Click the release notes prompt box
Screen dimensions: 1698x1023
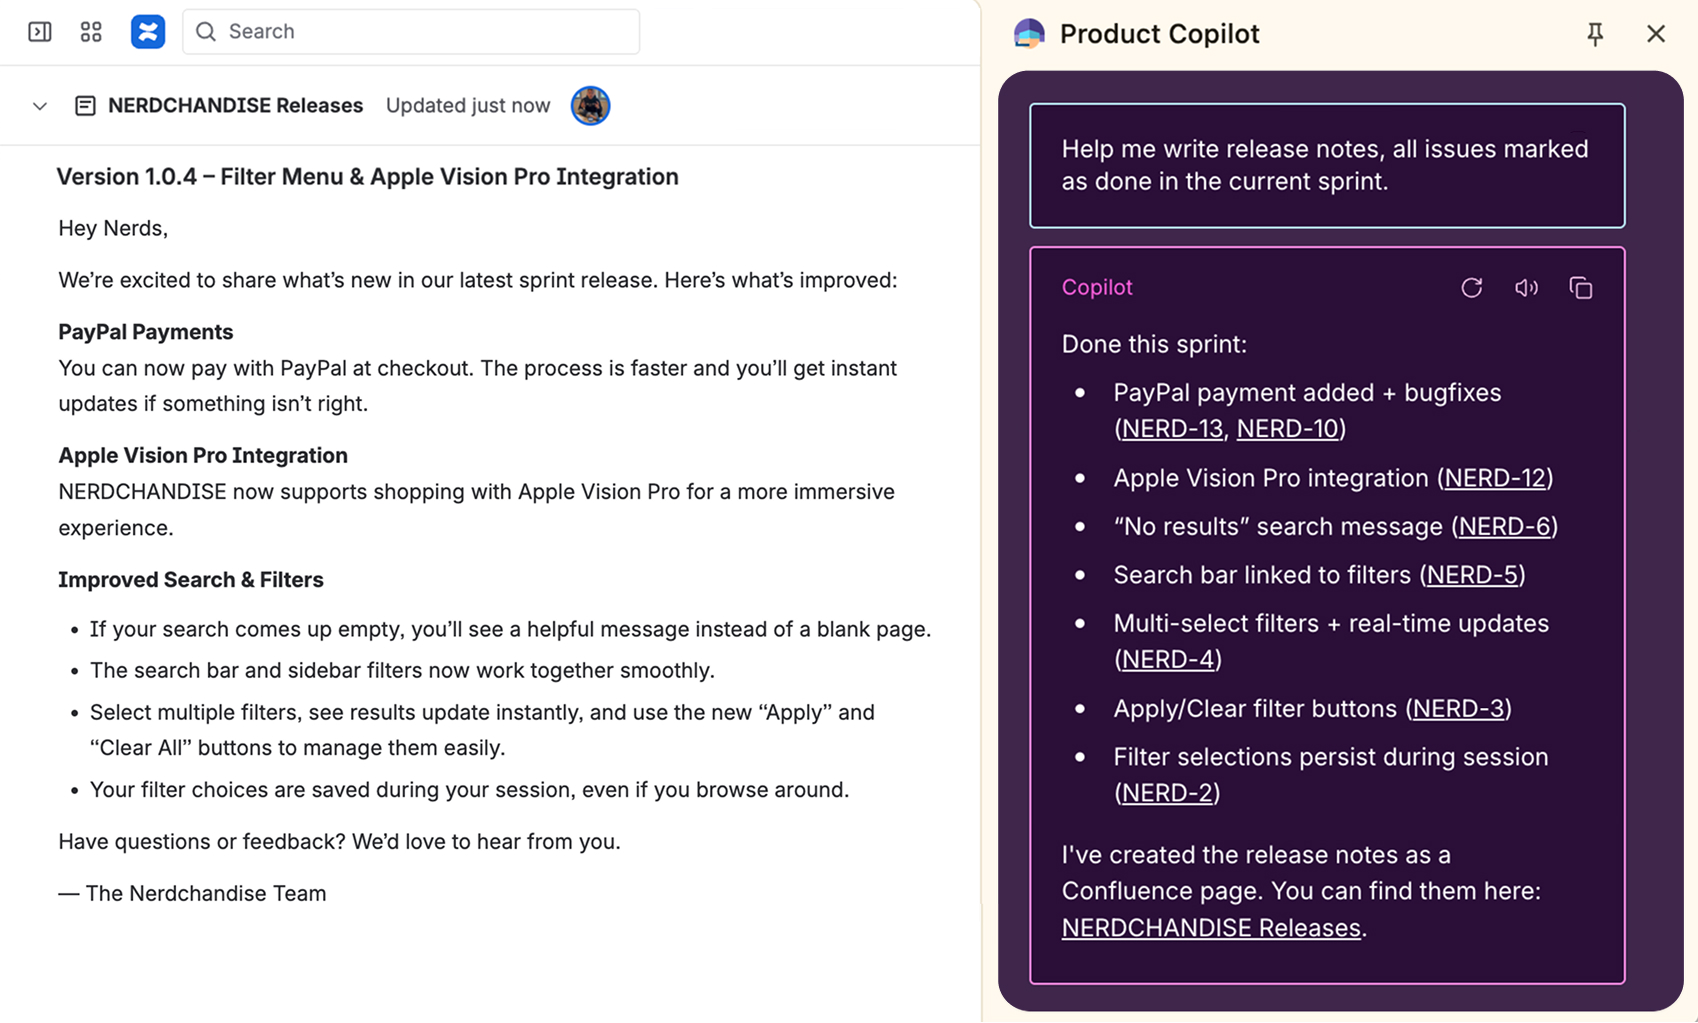[x=1326, y=166]
